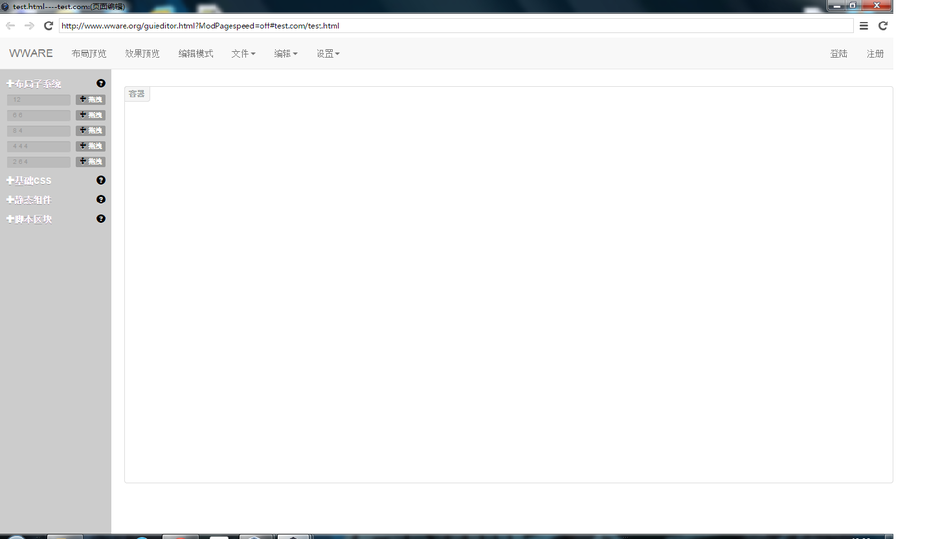This screenshot has width=927, height=539.
Task: Open the help icon beside 脚本区块
Action: 101,219
